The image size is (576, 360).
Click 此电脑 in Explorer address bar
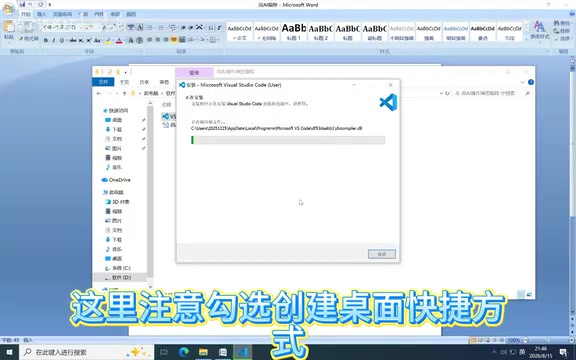coord(151,93)
